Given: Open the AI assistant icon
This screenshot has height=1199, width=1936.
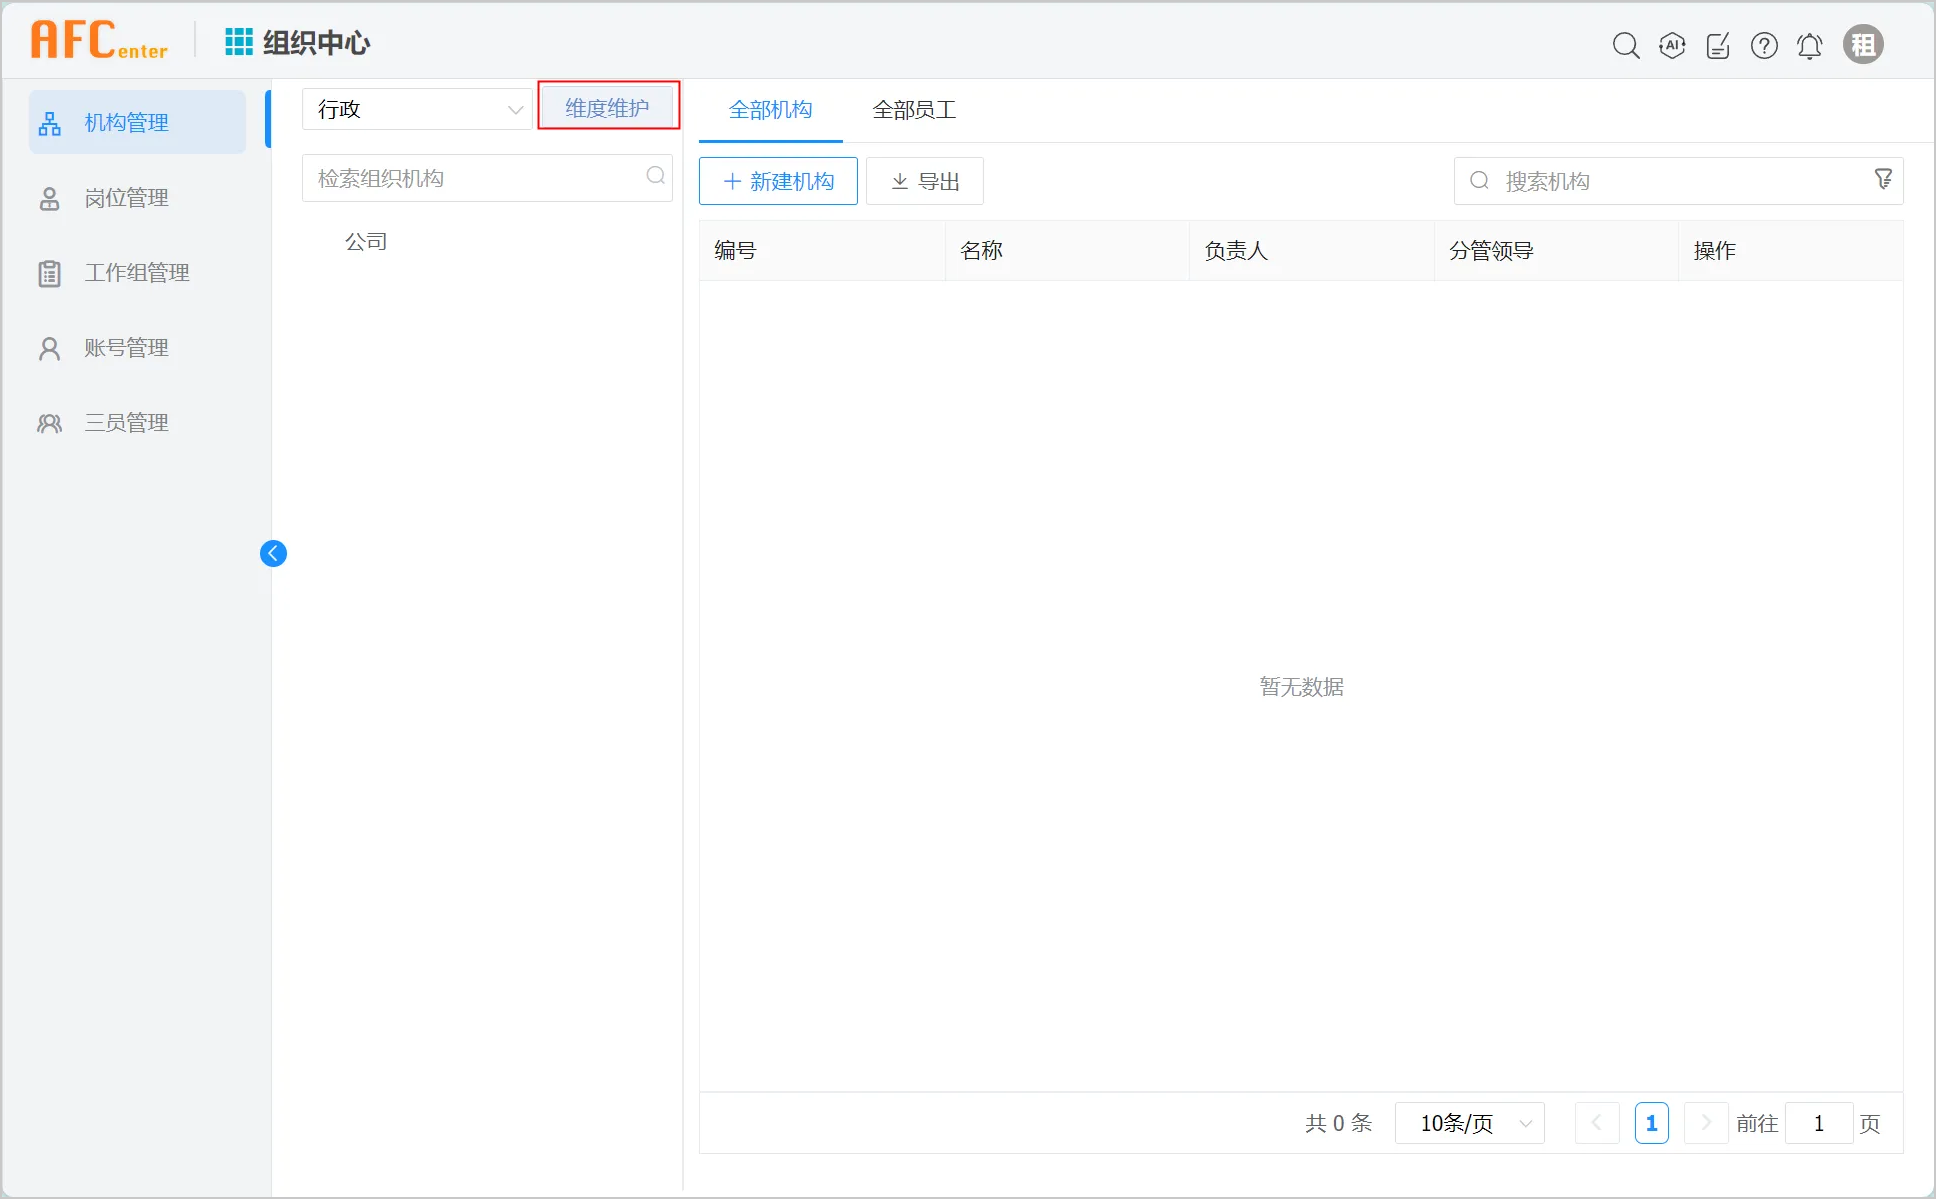Looking at the screenshot, I should pyautogui.click(x=1672, y=45).
